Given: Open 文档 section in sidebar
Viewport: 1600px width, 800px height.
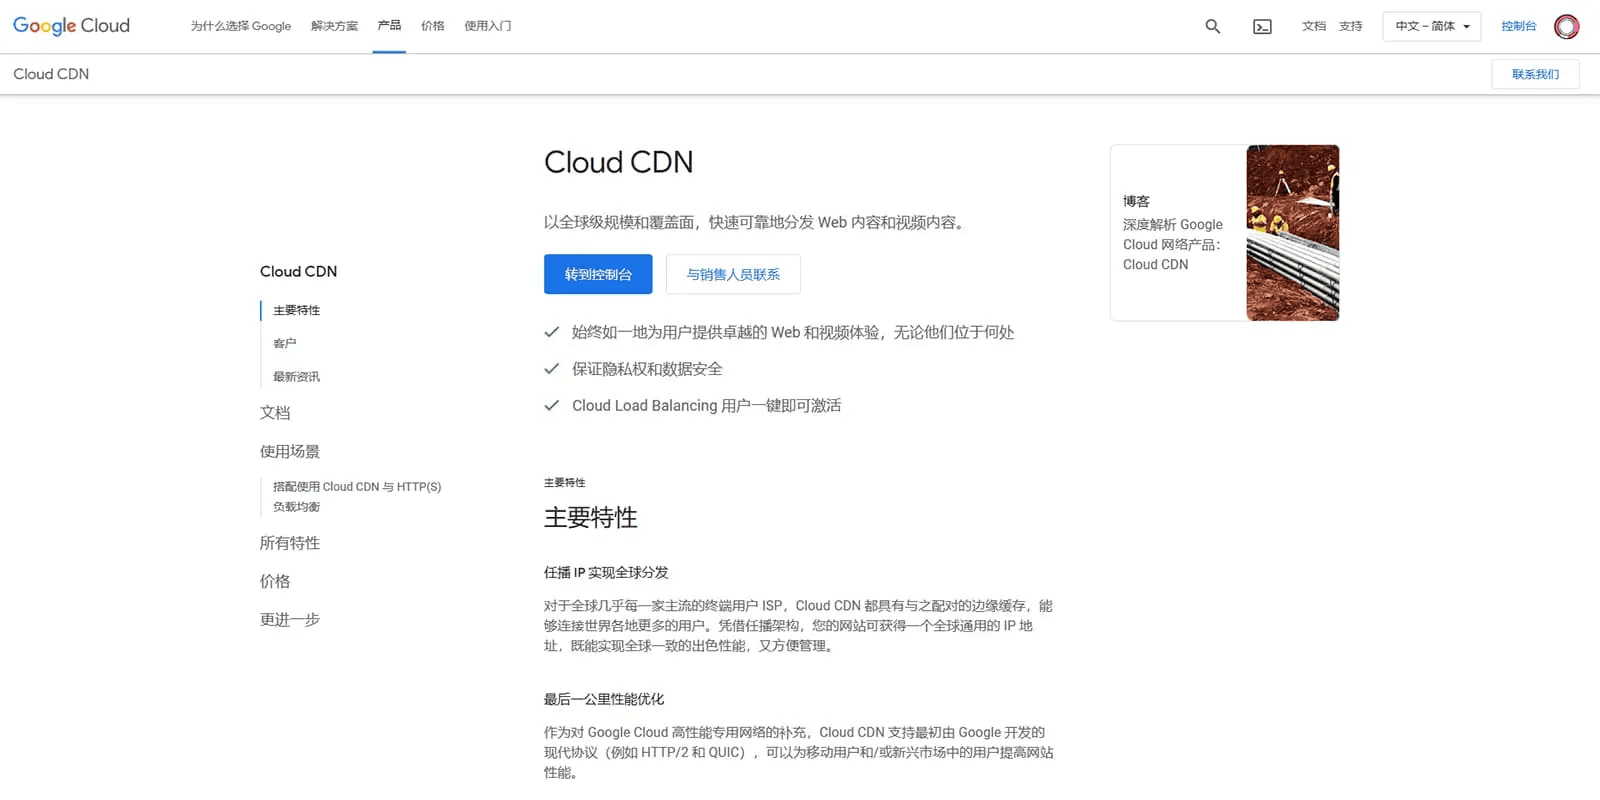Looking at the screenshot, I should 275,413.
